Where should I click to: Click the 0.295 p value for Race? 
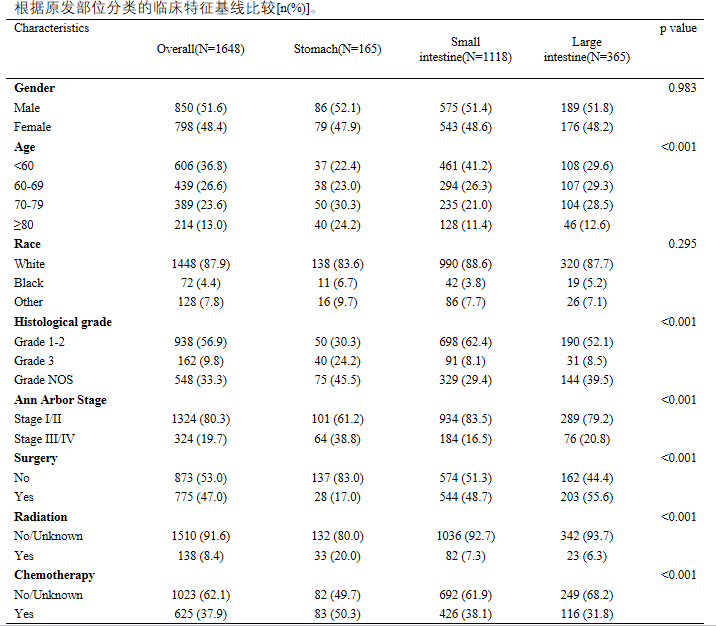[682, 244]
